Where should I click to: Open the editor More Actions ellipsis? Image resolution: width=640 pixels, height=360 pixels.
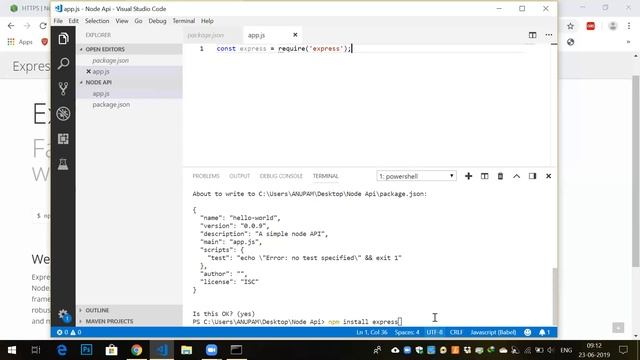[549, 35]
